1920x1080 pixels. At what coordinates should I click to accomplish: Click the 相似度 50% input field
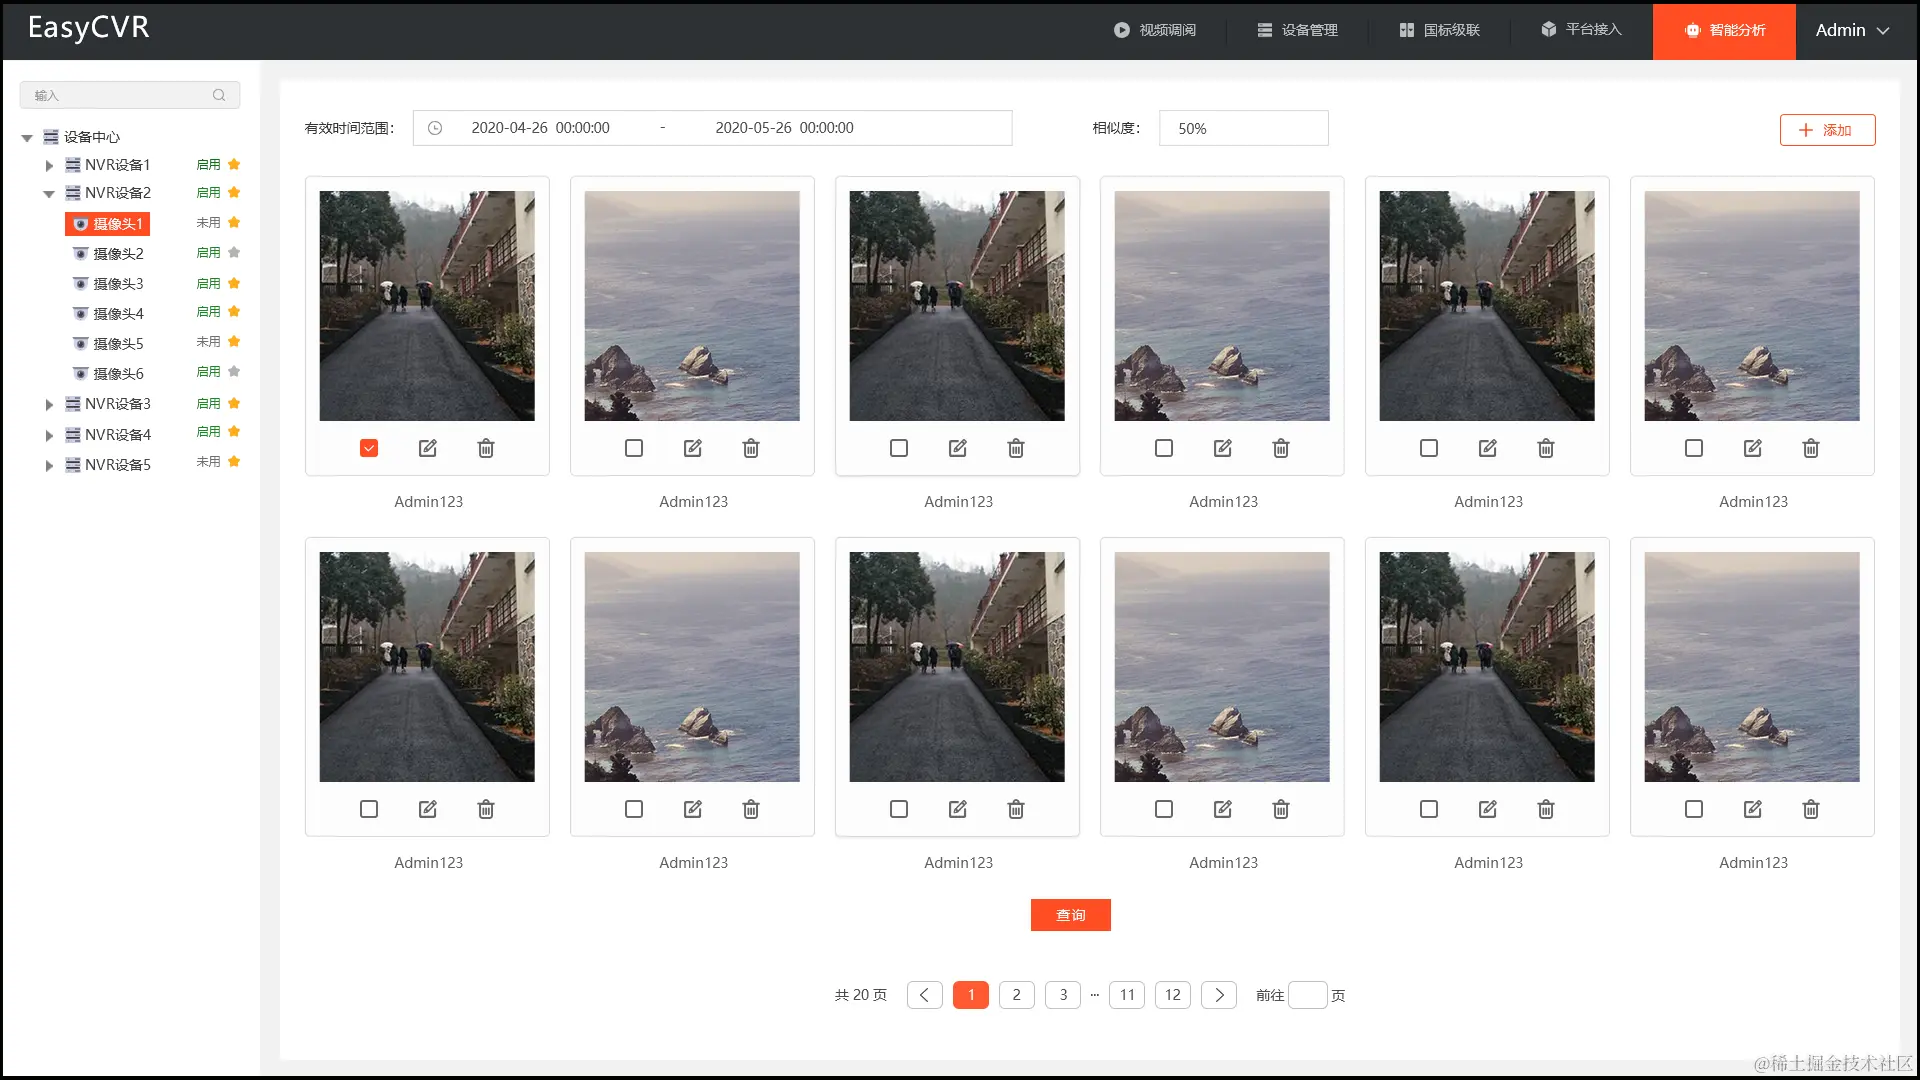click(1243, 128)
